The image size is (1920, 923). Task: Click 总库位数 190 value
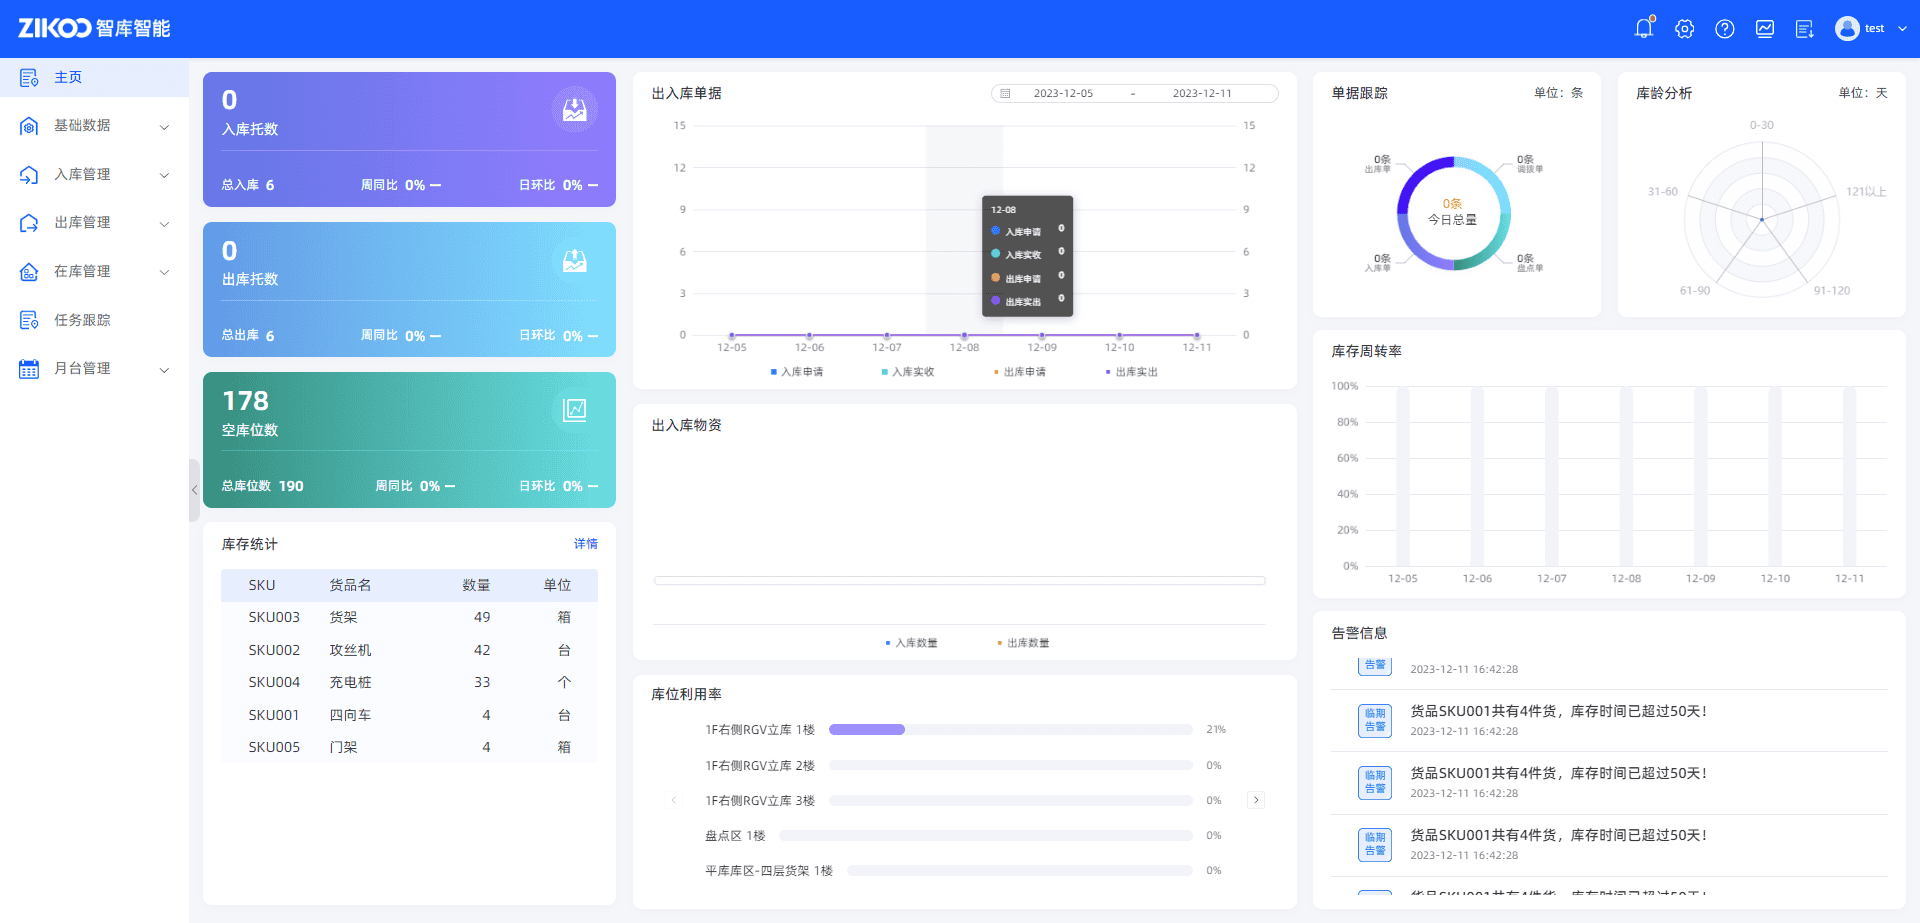(291, 486)
